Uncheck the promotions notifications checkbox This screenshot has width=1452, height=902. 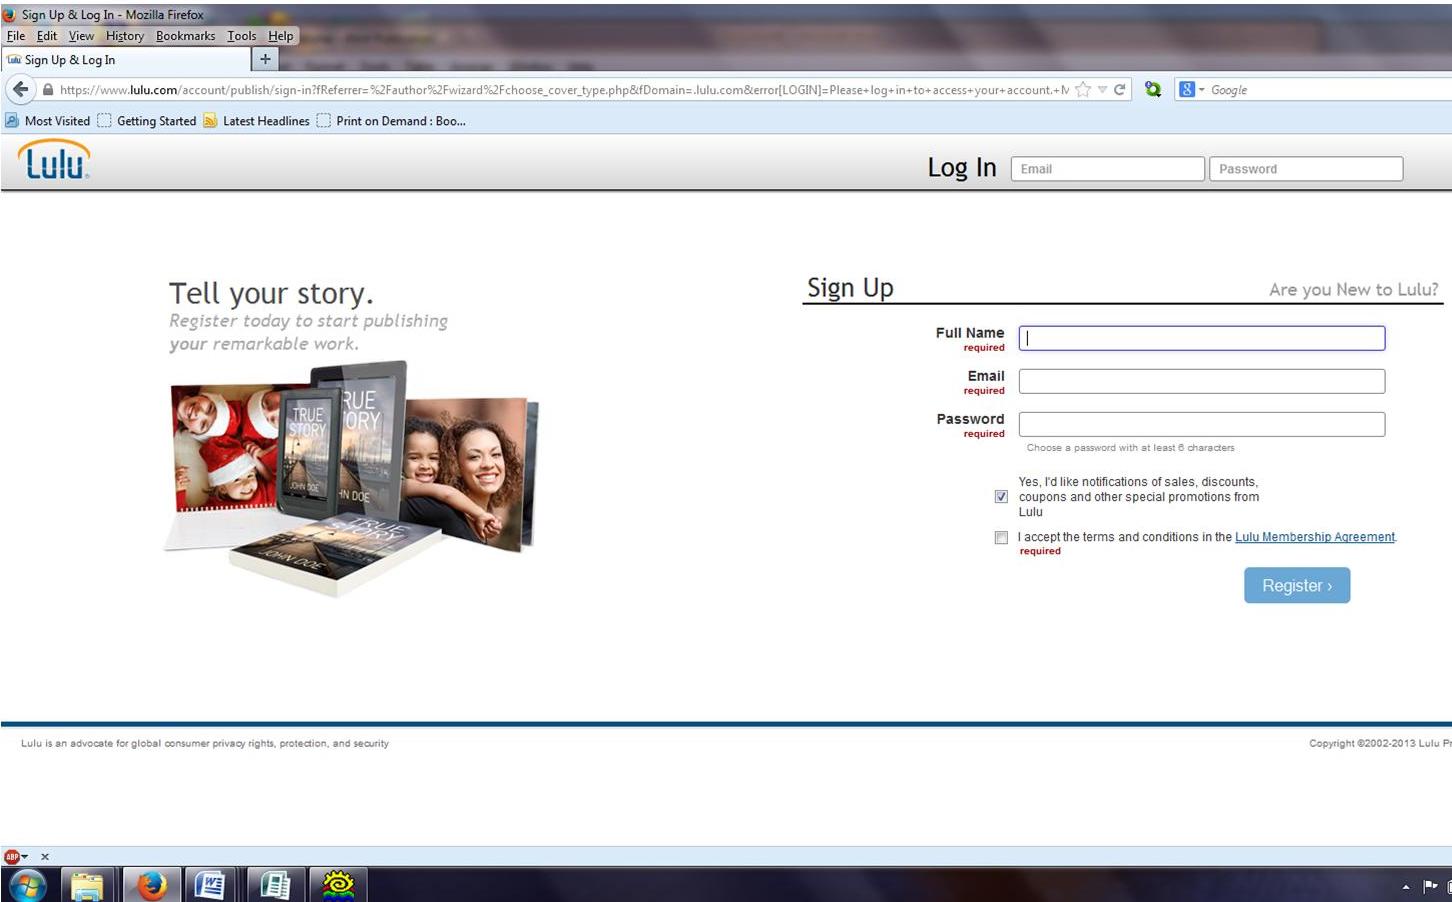[x=1001, y=497]
